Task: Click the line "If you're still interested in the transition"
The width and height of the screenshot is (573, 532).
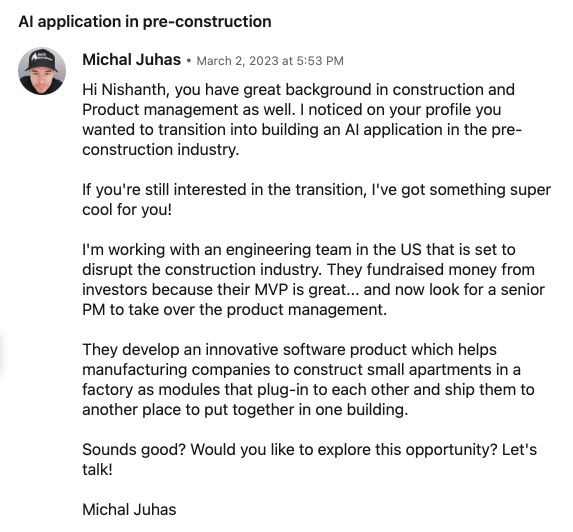Action: pyautogui.click(x=316, y=190)
